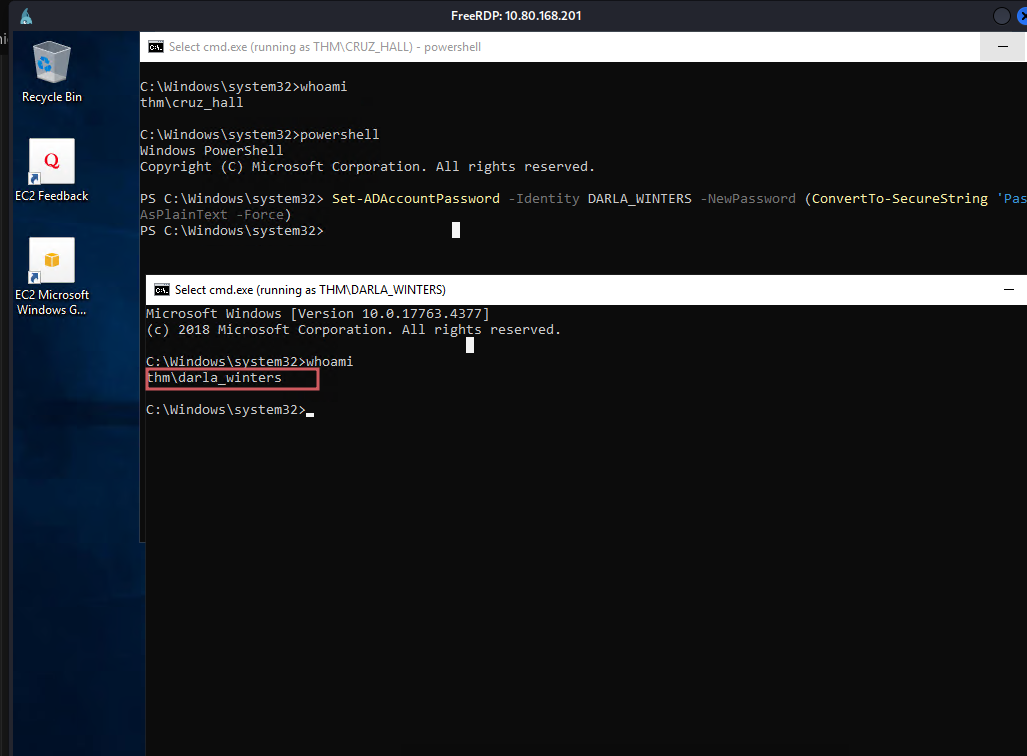Image resolution: width=1027 pixels, height=756 pixels.
Task: Click the thm\cruz_hall whoami output
Action: coord(191,103)
